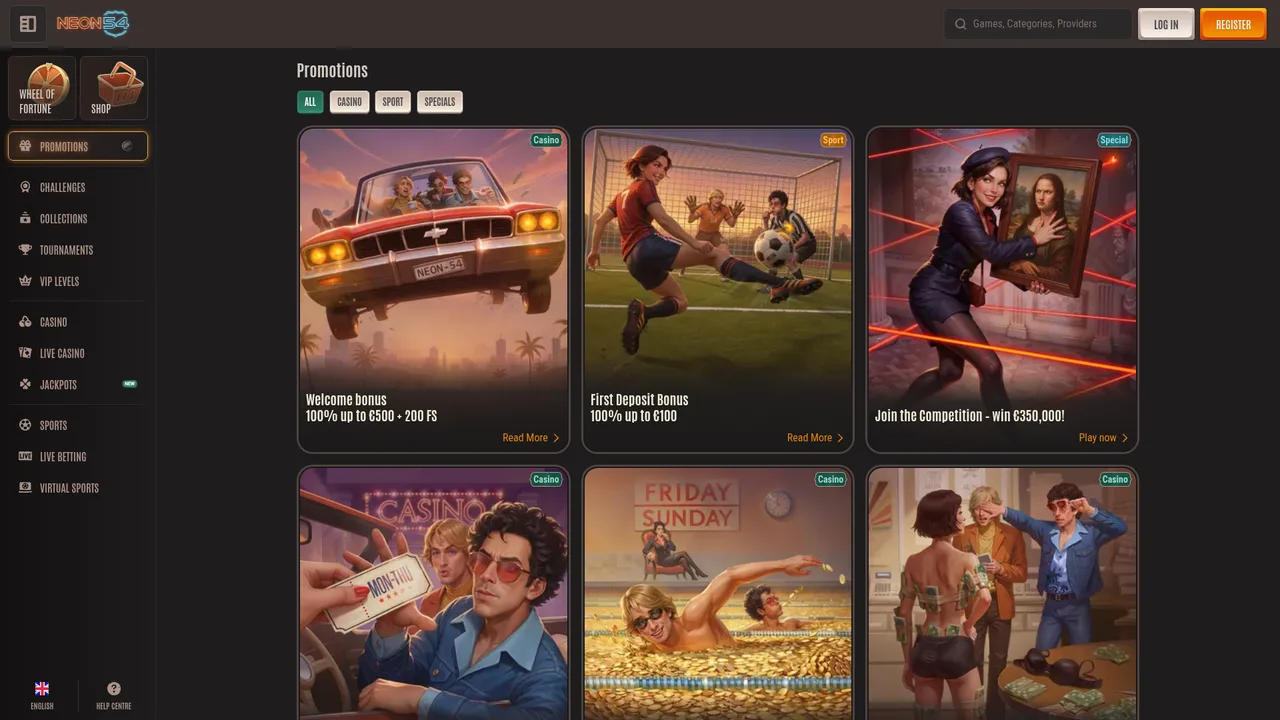Viewport: 1280px width, 720px height.
Task: Click the Casino icon in sidebar
Action: tap(25, 322)
